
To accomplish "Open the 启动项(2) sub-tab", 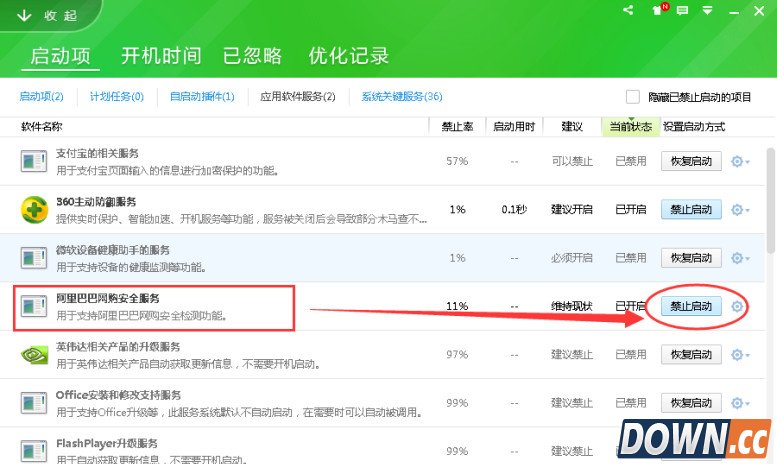I will coord(42,97).
